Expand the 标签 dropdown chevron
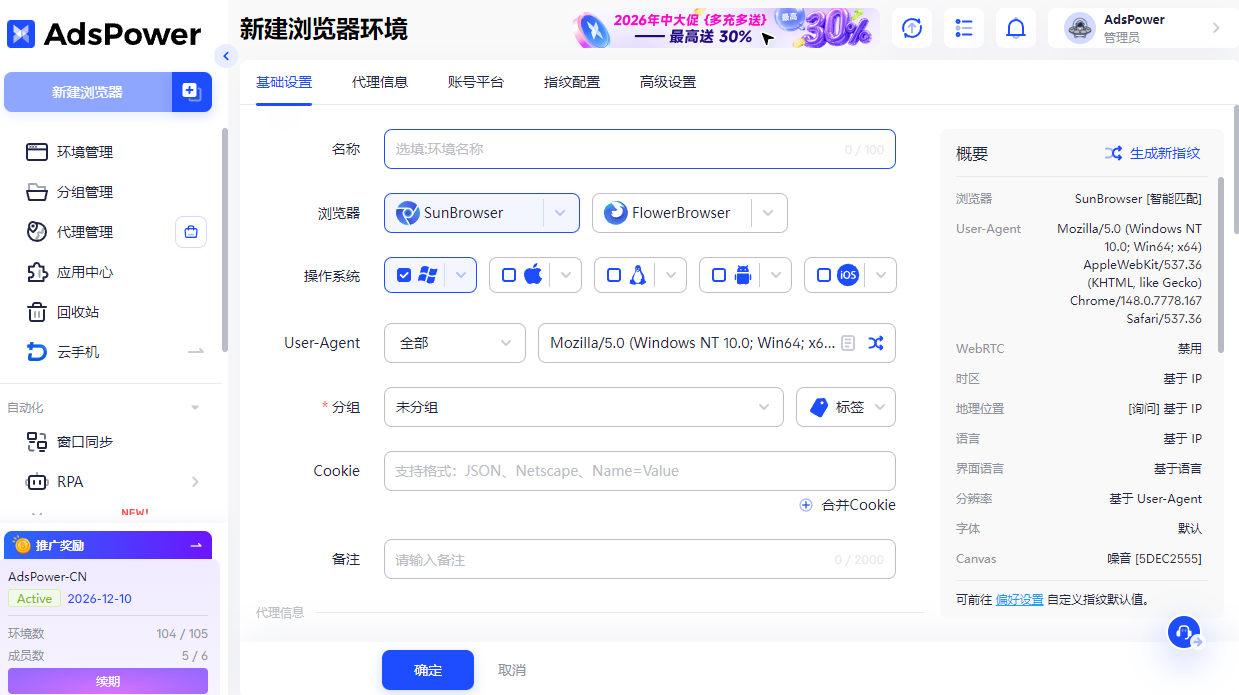Image resolution: width=1239 pixels, height=695 pixels. pyautogui.click(x=880, y=407)
